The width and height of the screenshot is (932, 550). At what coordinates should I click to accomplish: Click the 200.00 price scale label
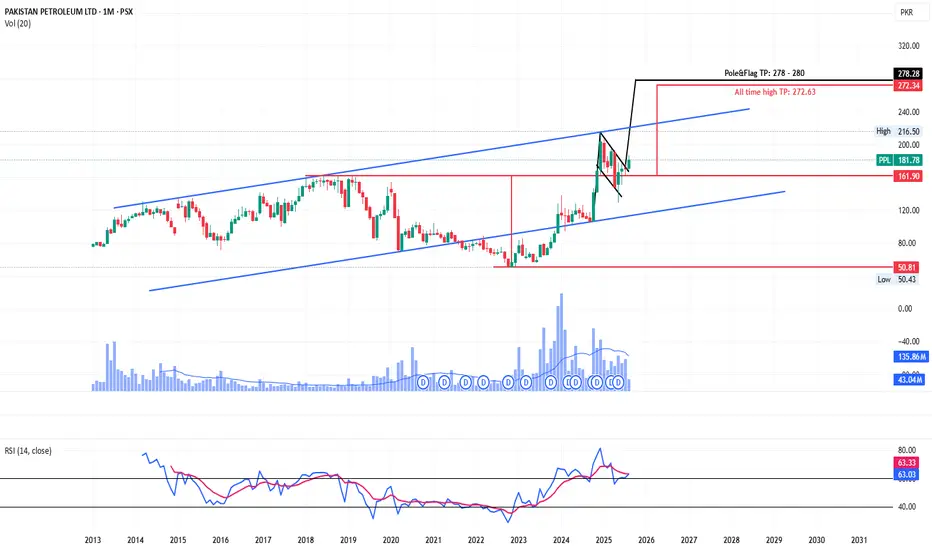tap(908, 145)
